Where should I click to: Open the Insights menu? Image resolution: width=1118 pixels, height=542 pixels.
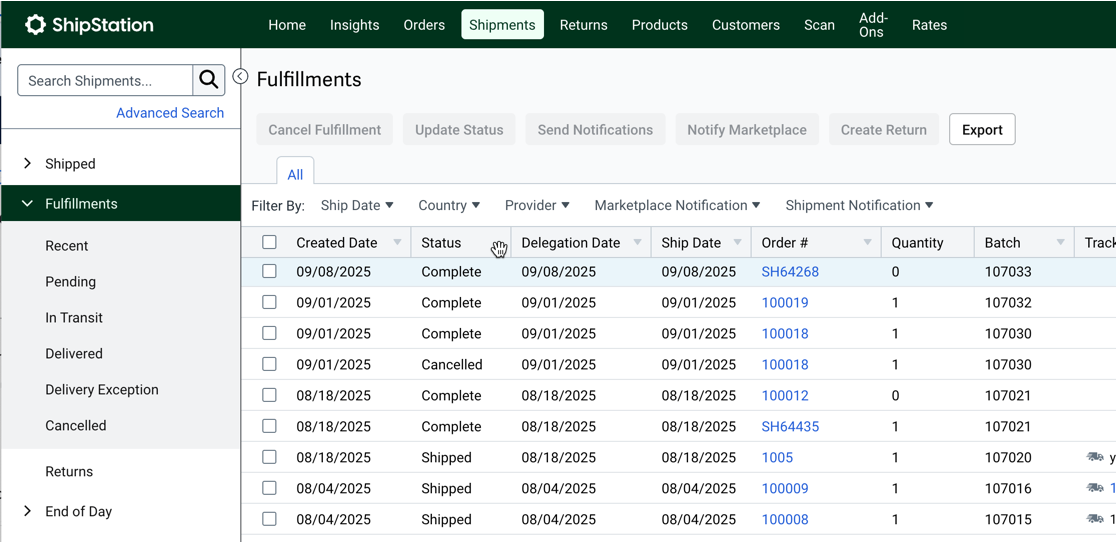(354, 25)
